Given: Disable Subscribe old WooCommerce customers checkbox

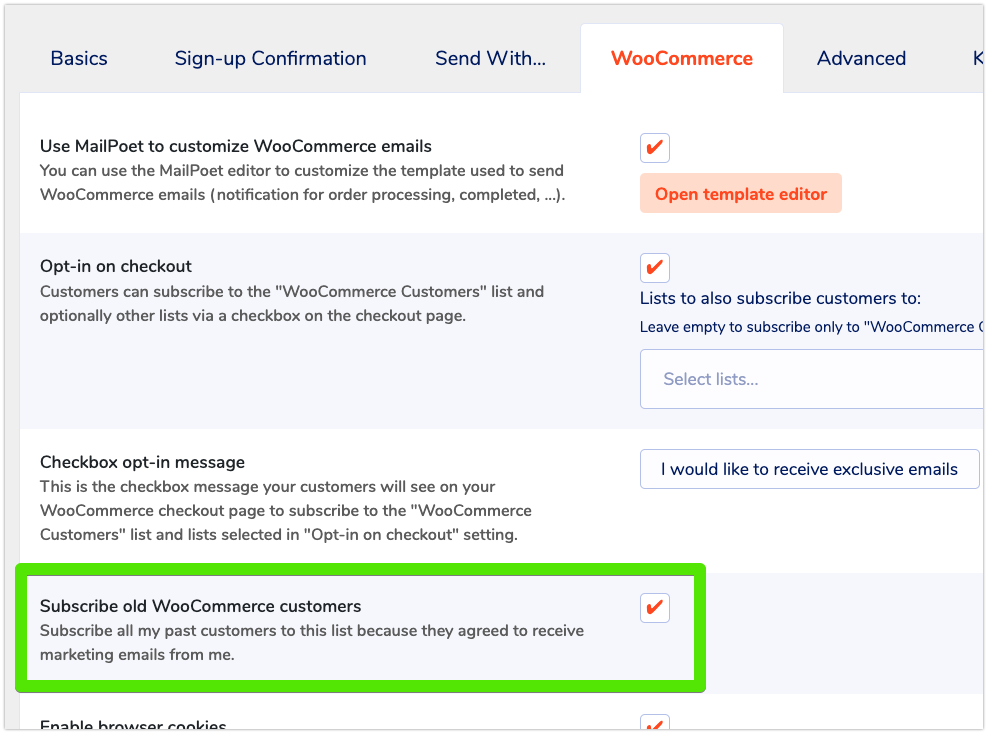Looking at the screenshot, I should pyautogui.click(x=655, y=607).
